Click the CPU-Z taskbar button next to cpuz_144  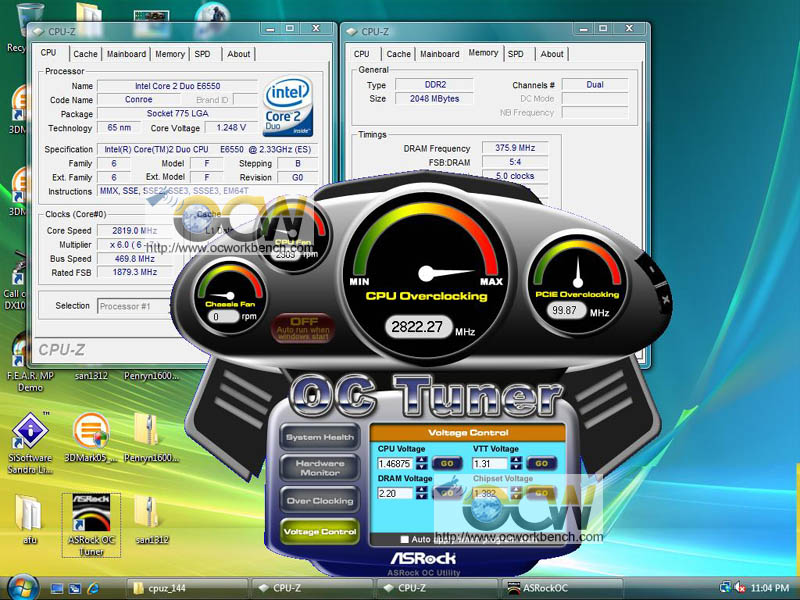[312, 588]
